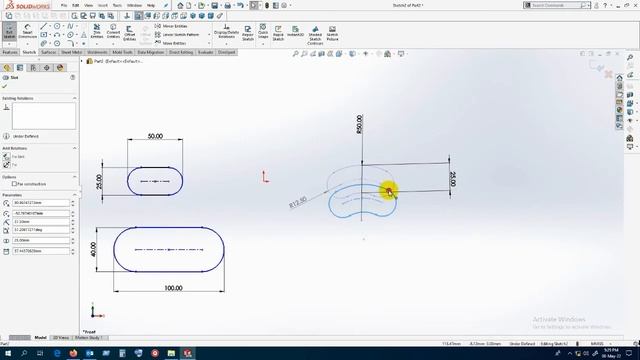Open the Windows Start menu
Image resolution: width=640 pixels, height=360 pixels.
click(7, 353)
